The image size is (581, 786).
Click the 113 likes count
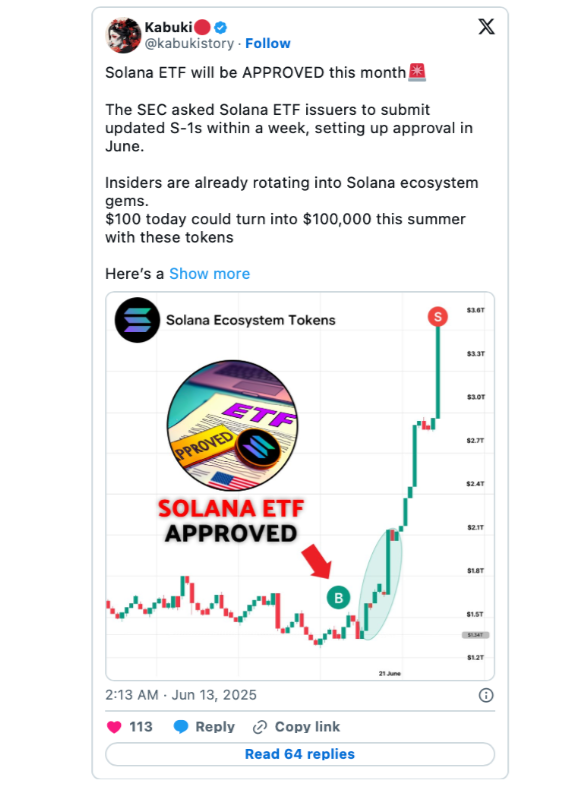(x=141, y=727)
